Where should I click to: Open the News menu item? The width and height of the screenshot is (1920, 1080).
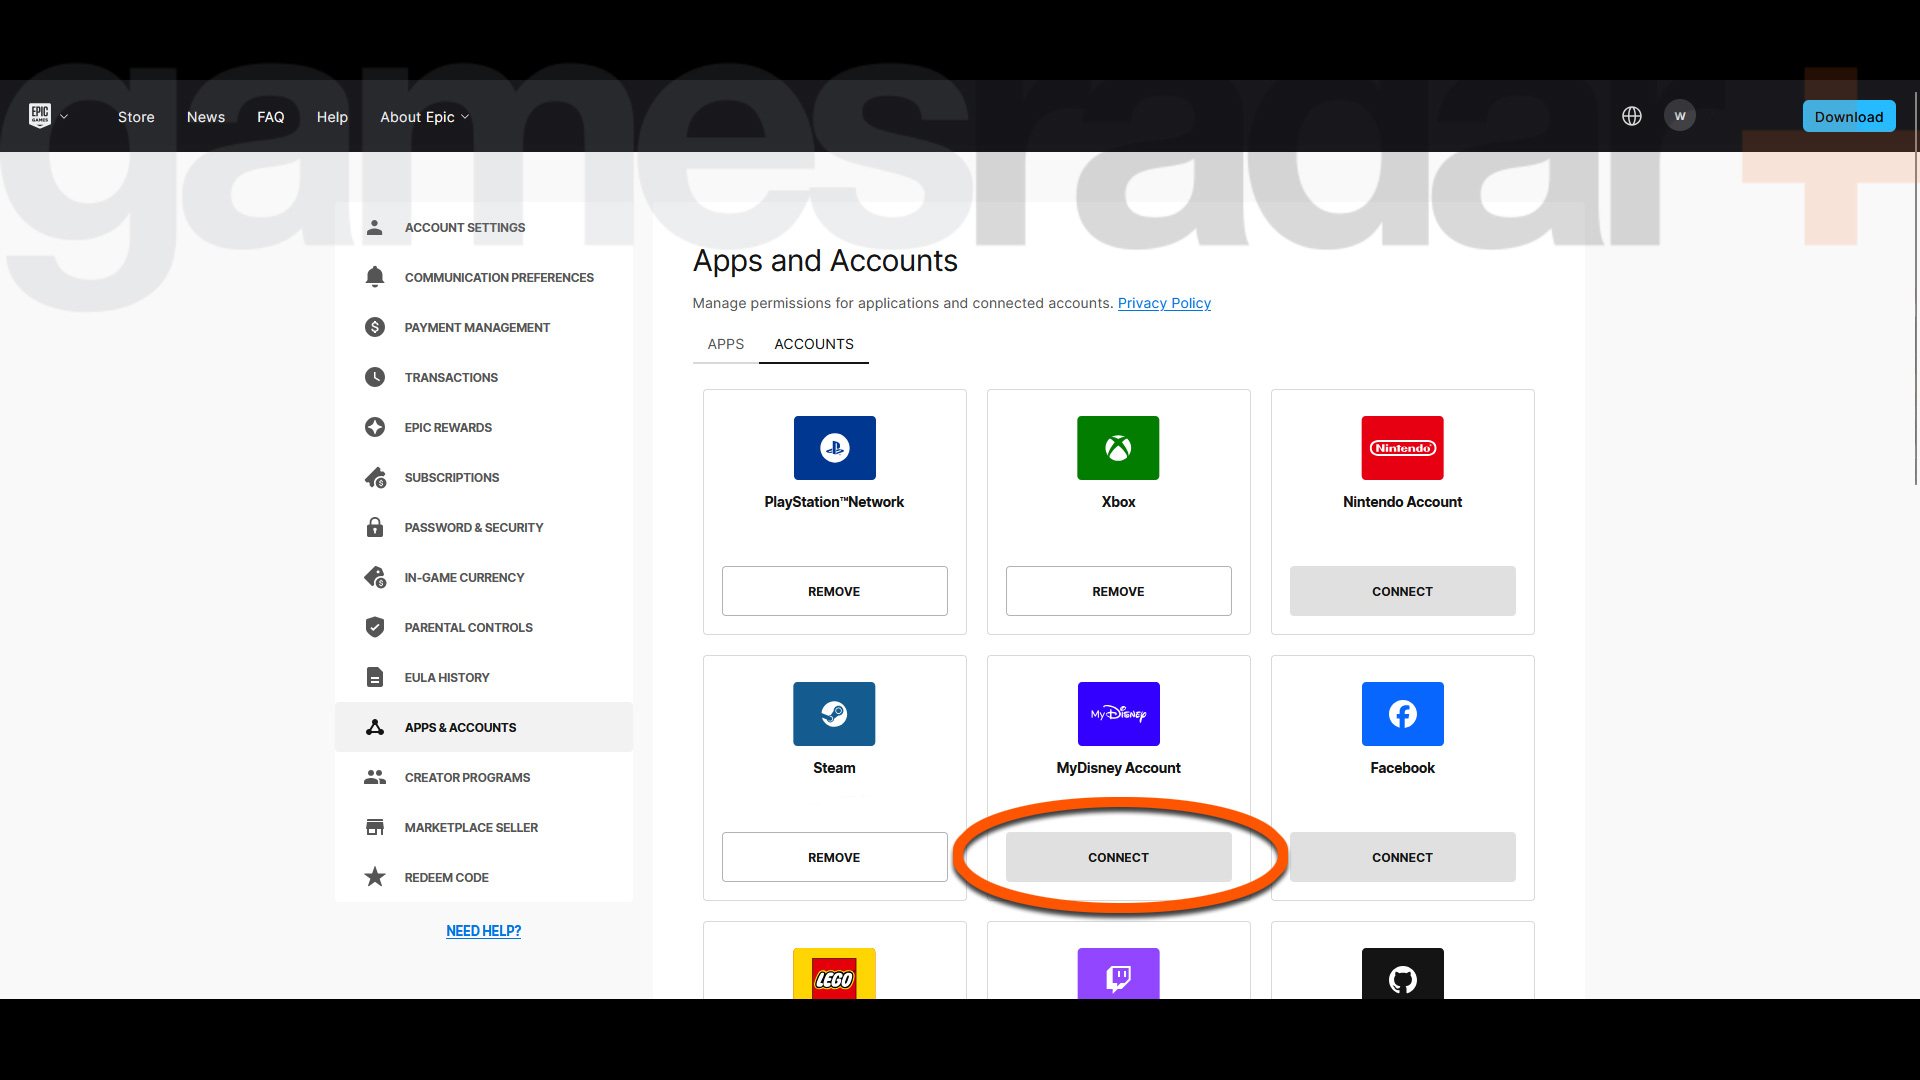(x=206, y=117)
